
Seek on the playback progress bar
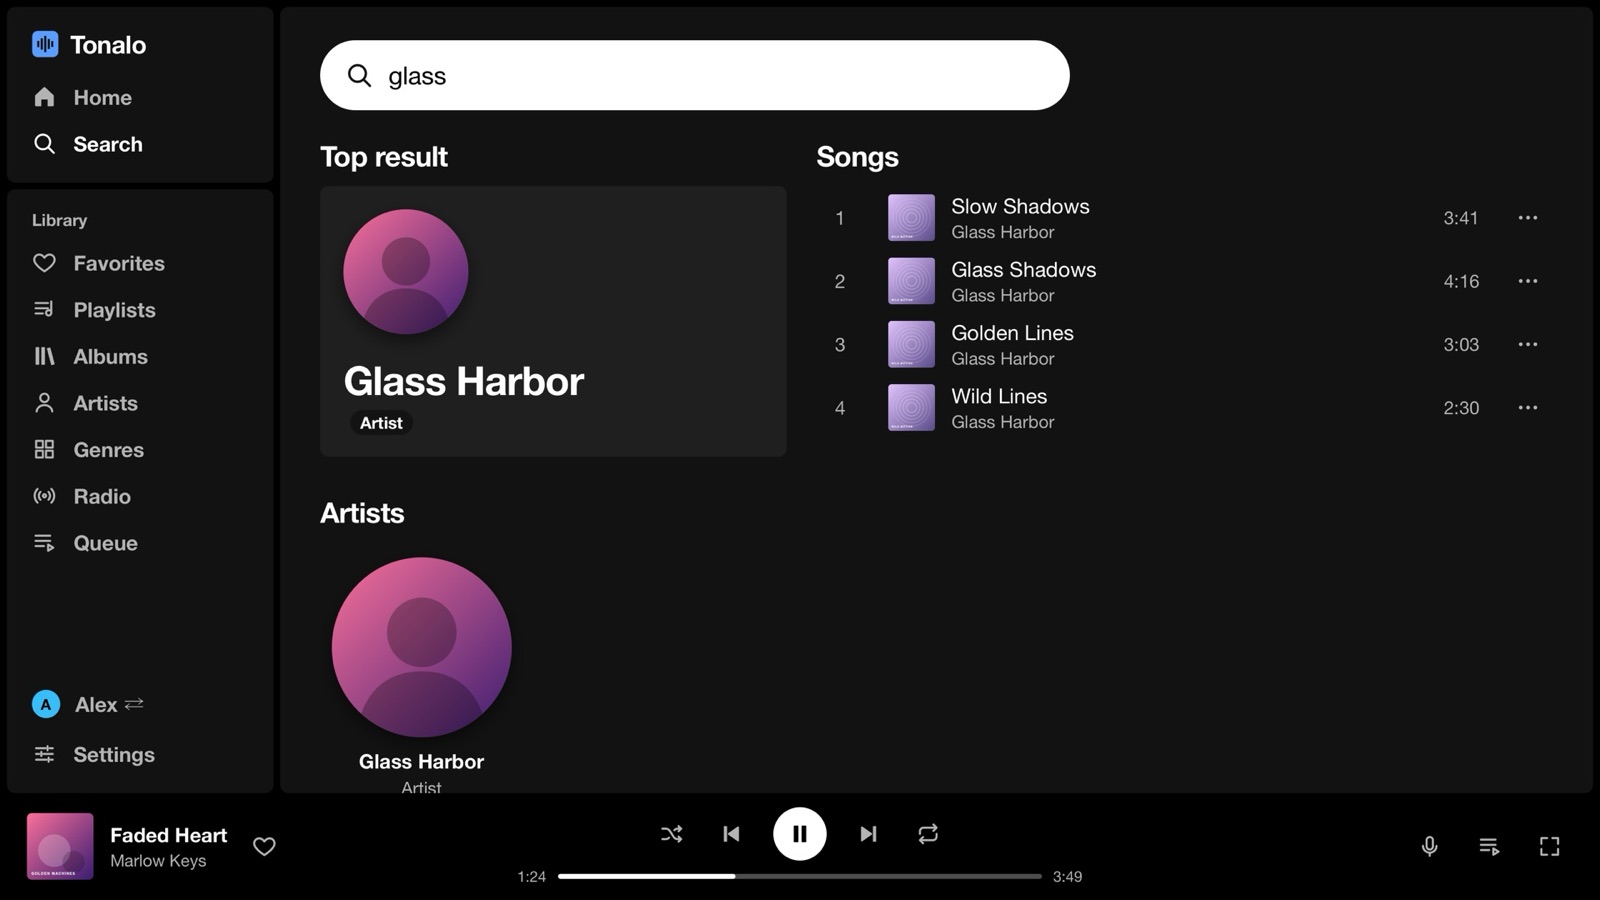coord(800,876)
